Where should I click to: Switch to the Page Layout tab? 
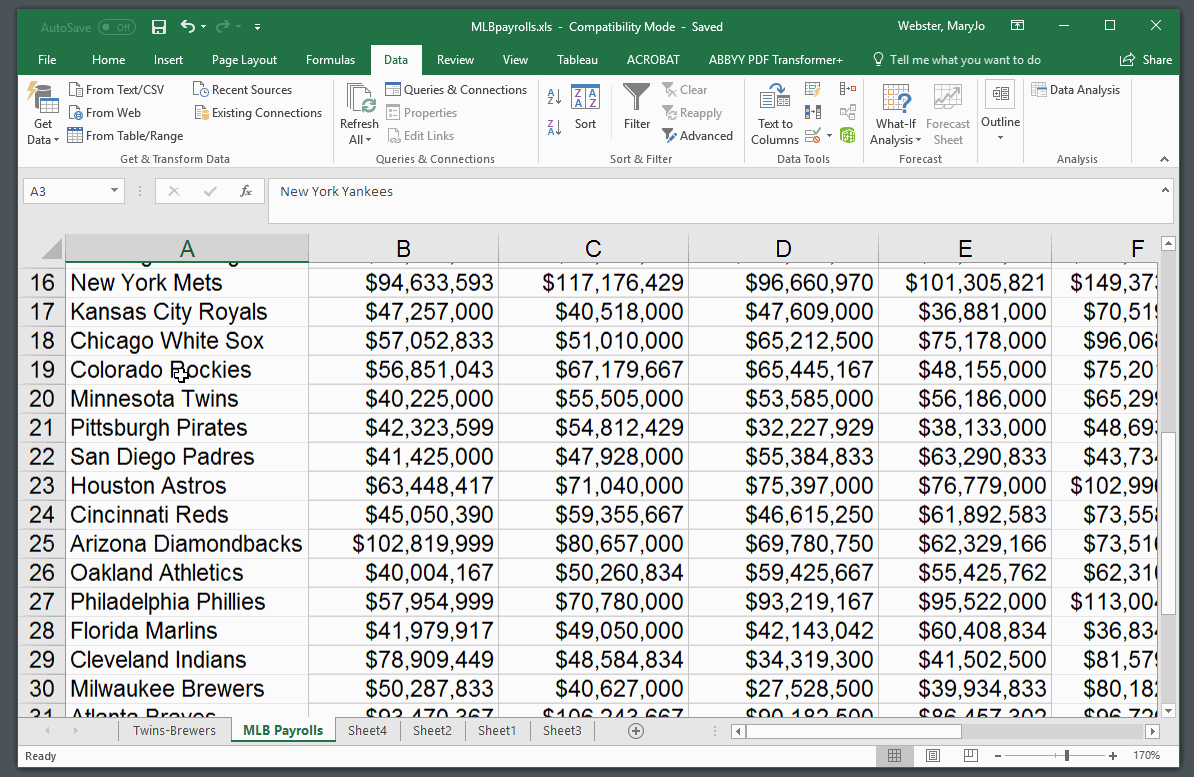coord(244,59)
